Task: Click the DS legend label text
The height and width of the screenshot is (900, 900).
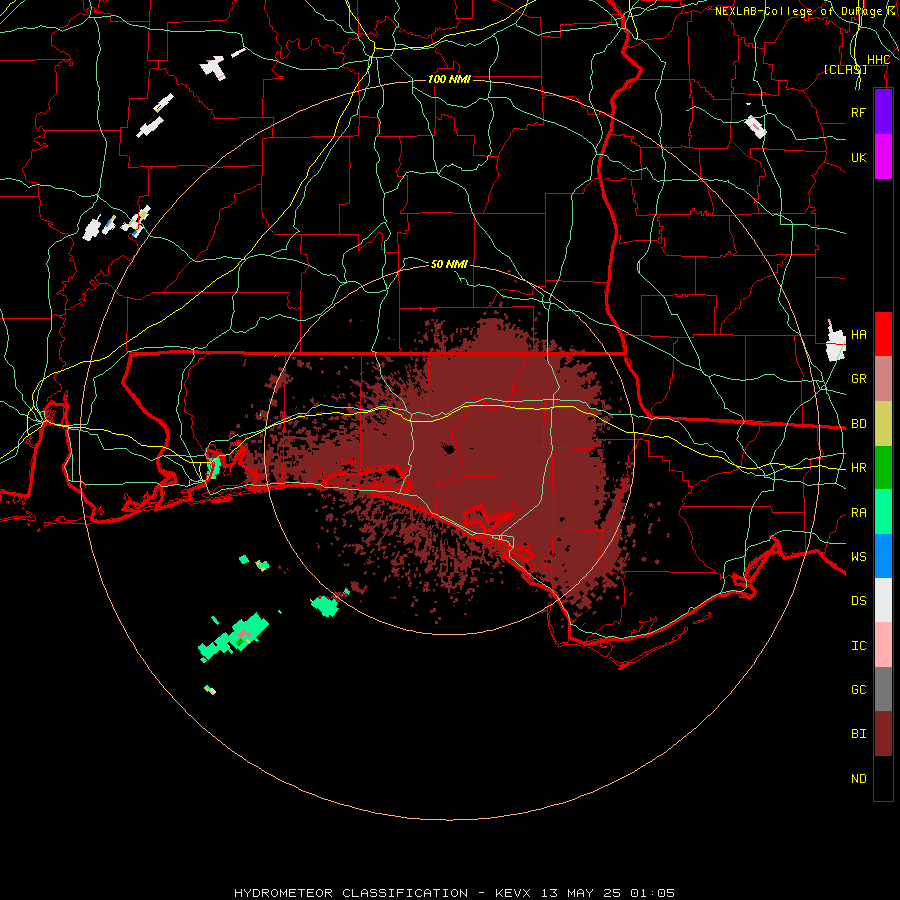Action: pyautogui.click(x=858, y=601)
